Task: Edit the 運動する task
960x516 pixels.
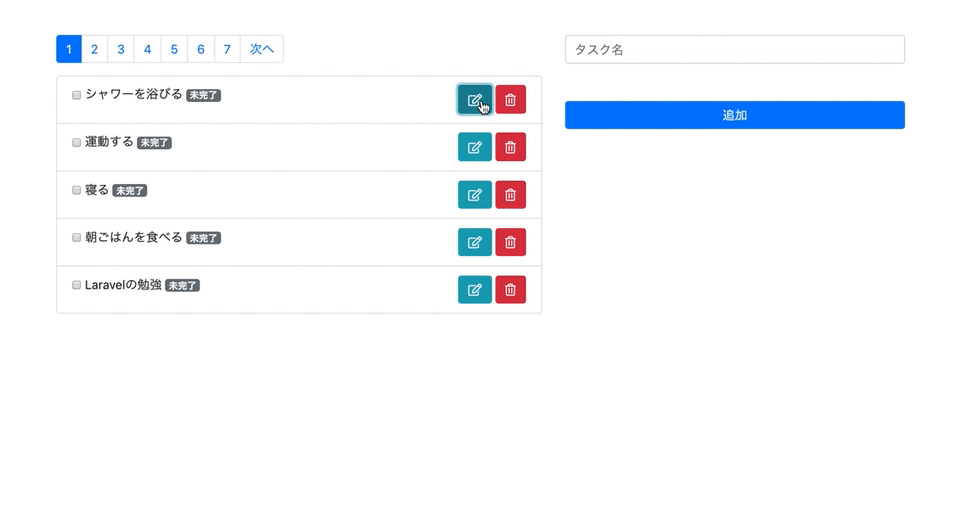Action: (x=474, y=147)
